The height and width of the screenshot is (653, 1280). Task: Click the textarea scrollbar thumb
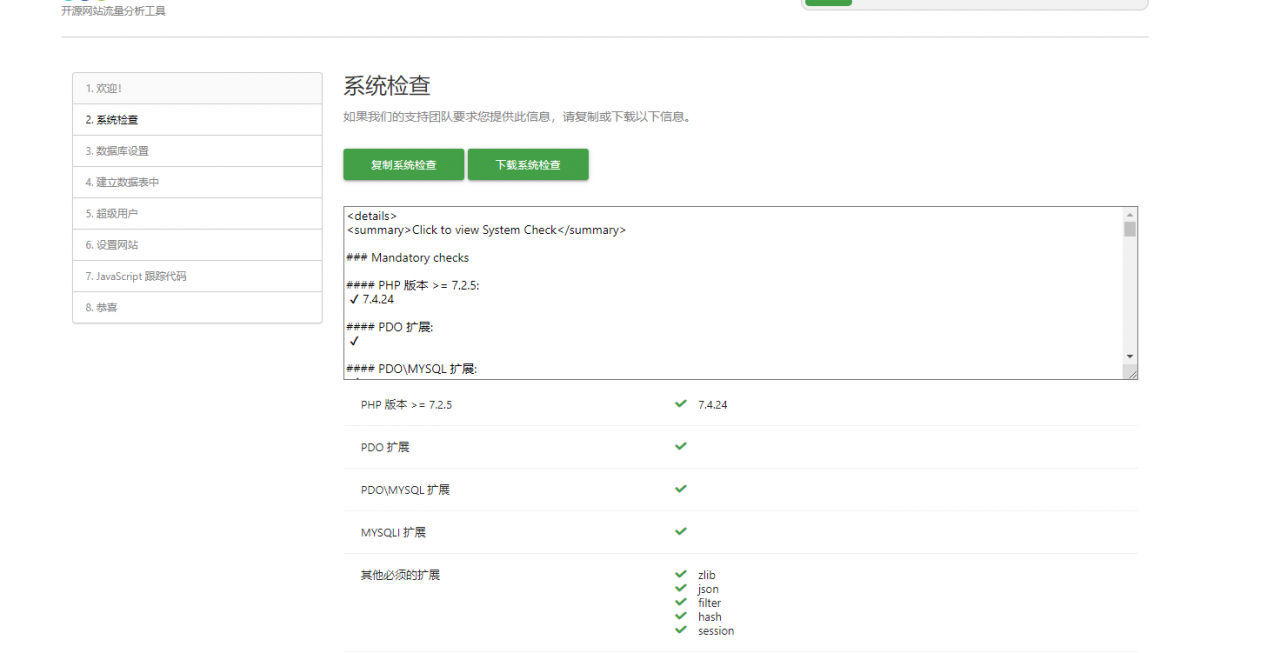coord(1130,229)
